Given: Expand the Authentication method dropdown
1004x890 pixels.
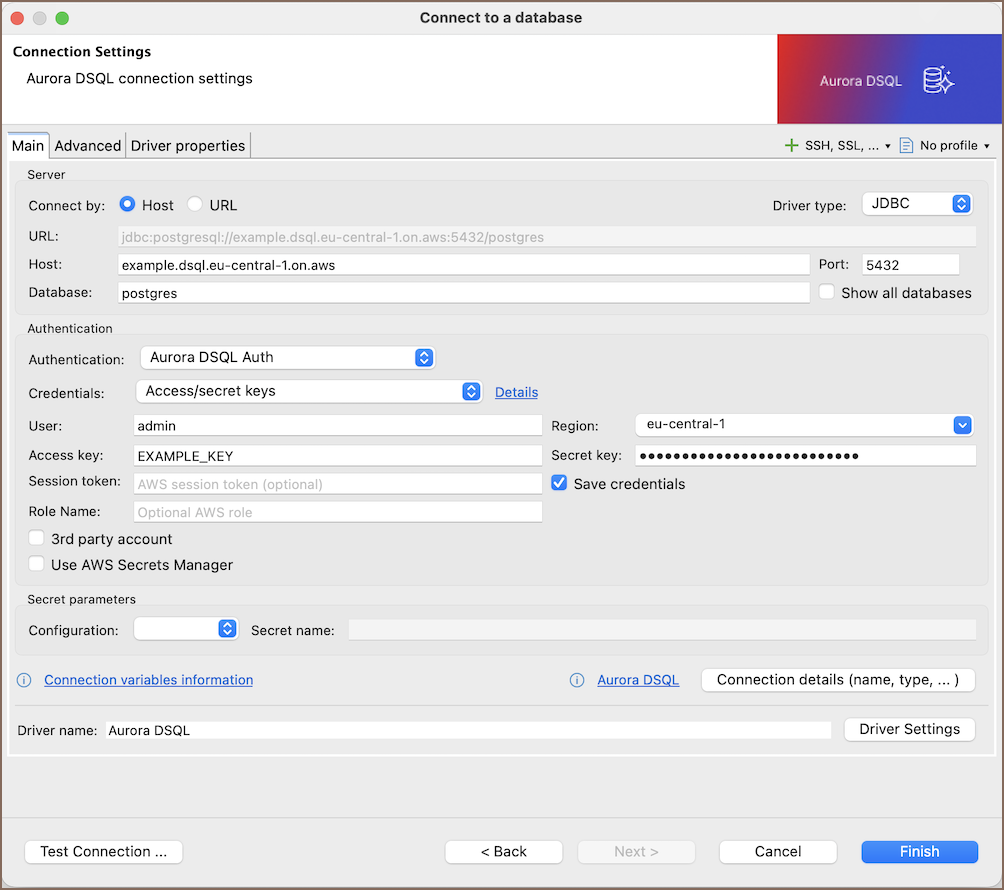Looking at the screenshot, I should click(x=287, y=358).
